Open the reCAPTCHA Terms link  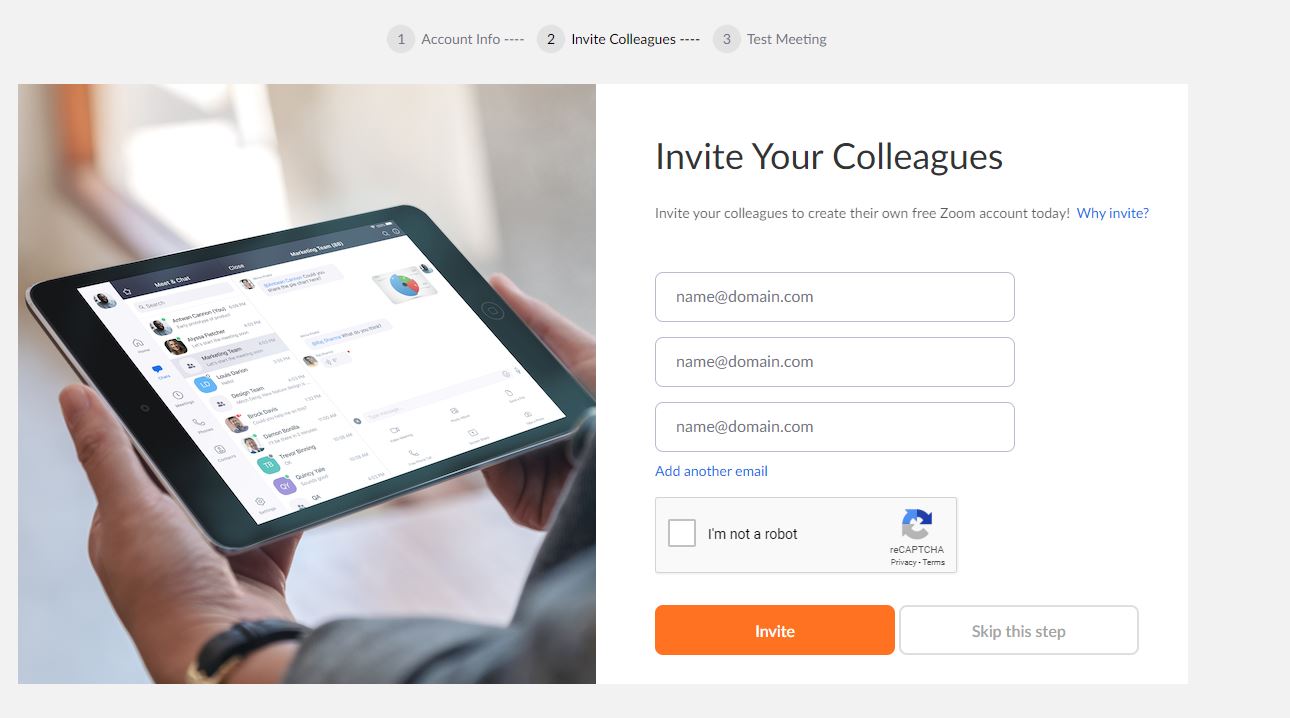934,562
